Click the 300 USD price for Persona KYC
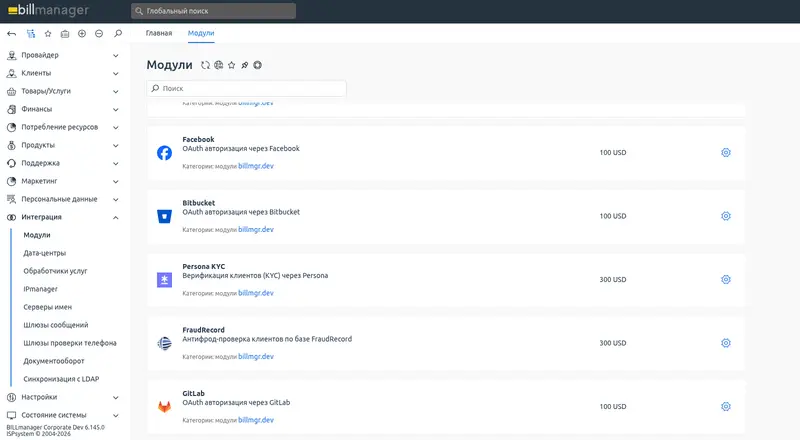Viewport: 800px width, 440px height. 613,280
